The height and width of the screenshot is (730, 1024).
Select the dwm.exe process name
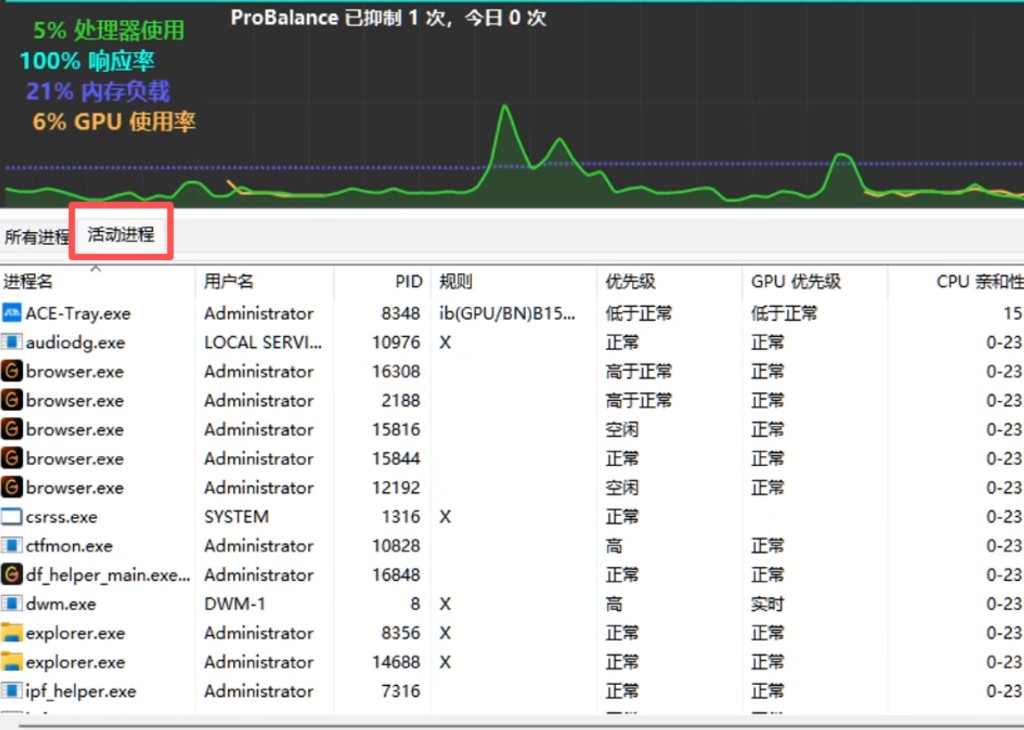point(61,604)
